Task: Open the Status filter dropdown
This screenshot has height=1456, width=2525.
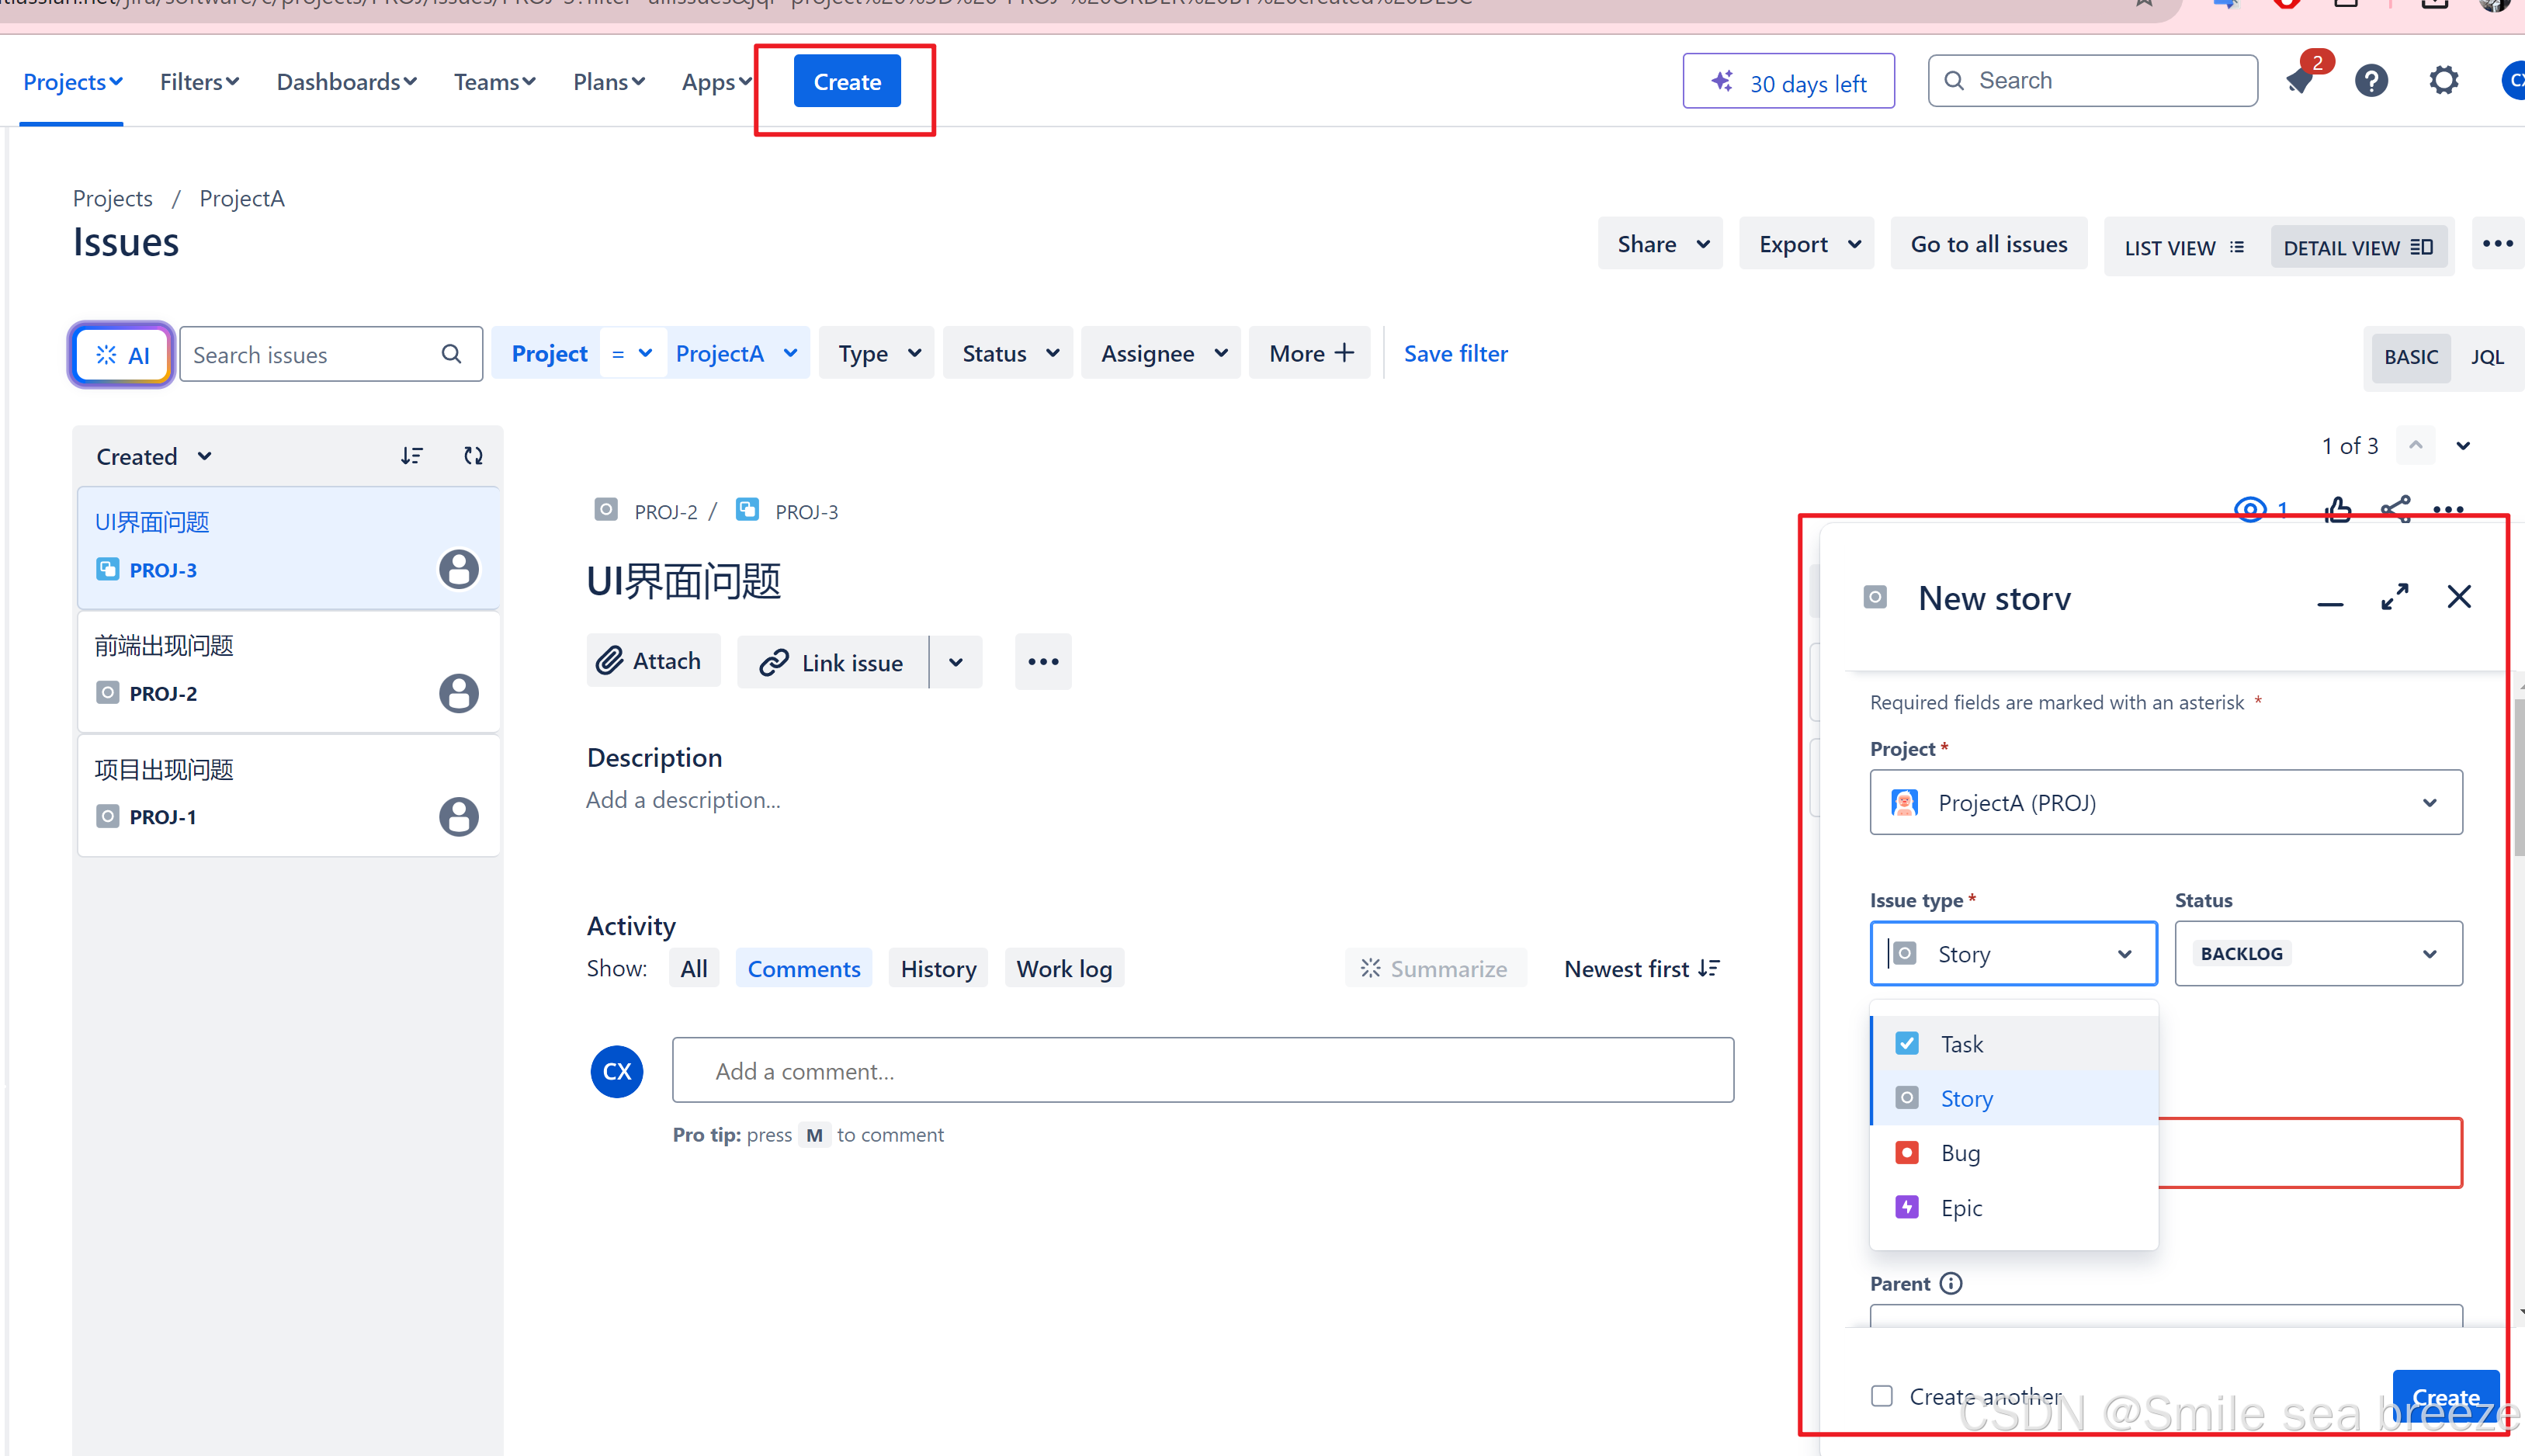Action: 1007,352
